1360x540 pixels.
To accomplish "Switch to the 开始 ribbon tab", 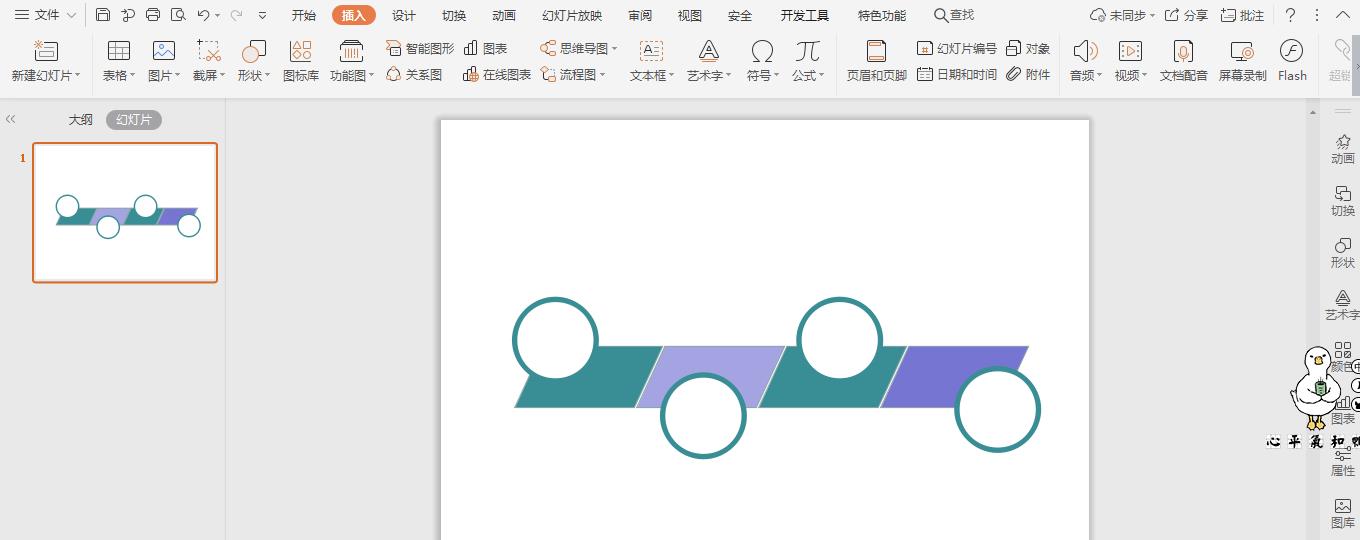I will pyautogui.click(x=304, y=15).
